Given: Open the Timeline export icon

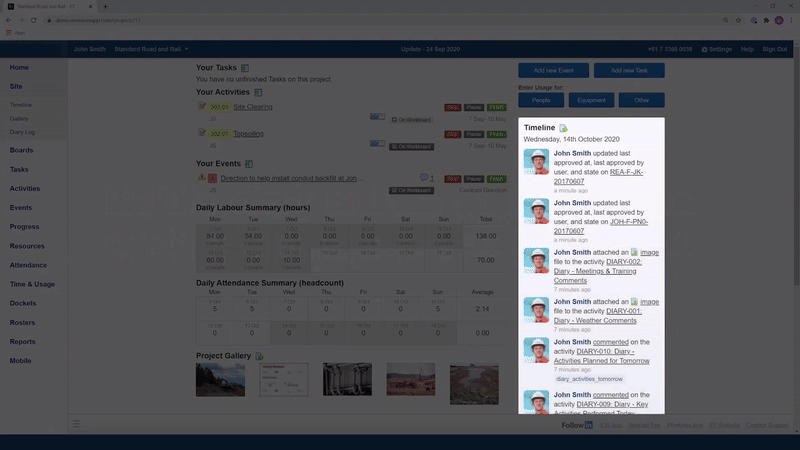Looking at the screenshot, I should coord(563,128).
